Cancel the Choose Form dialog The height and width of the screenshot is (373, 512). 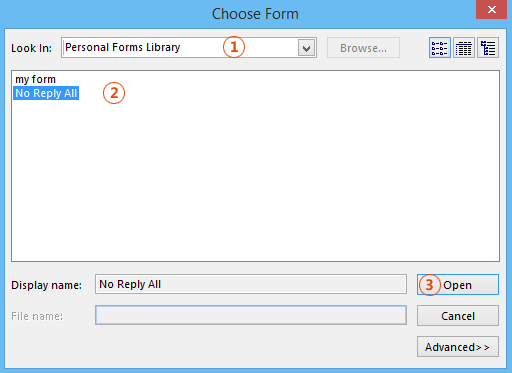point(458,315)
